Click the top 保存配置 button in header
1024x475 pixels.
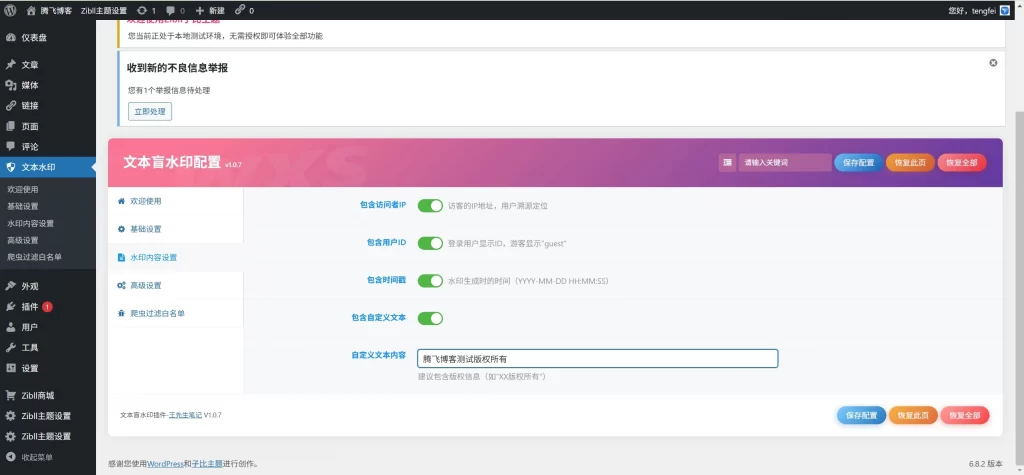point(859,162)
